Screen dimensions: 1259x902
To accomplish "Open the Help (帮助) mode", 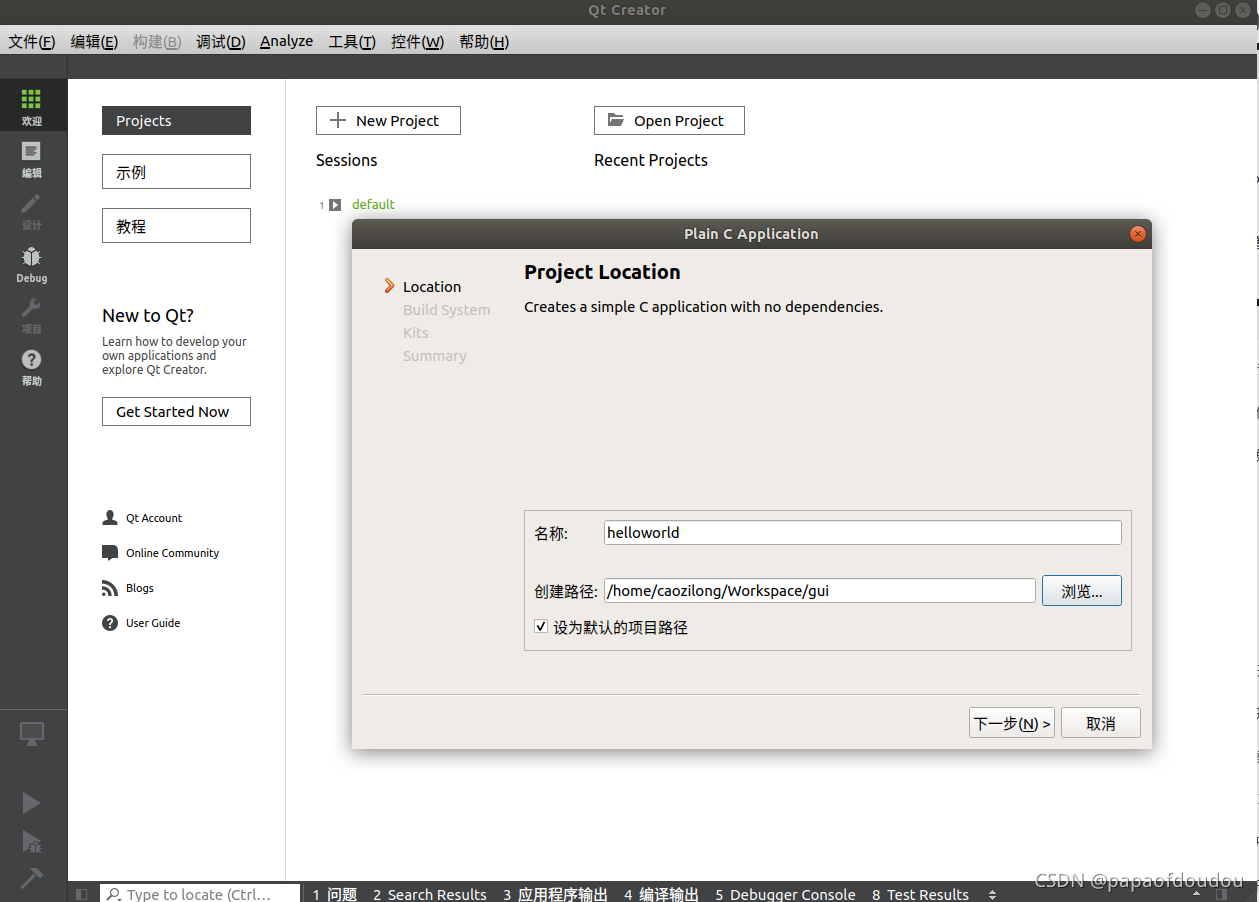I will pos(32,367).
